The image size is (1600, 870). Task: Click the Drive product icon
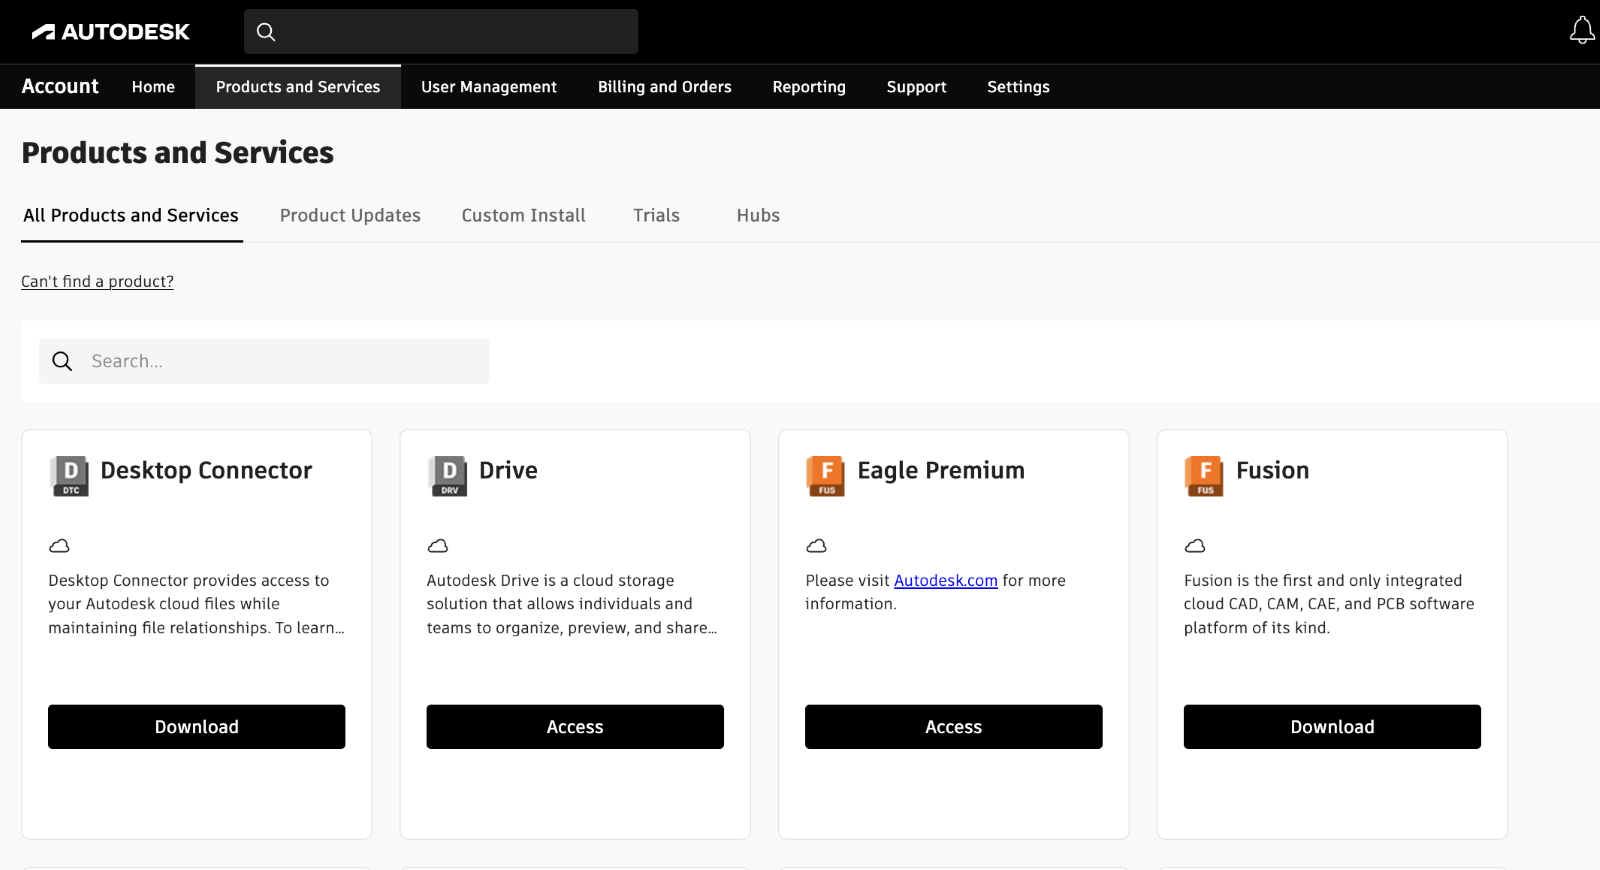(448, 476)
